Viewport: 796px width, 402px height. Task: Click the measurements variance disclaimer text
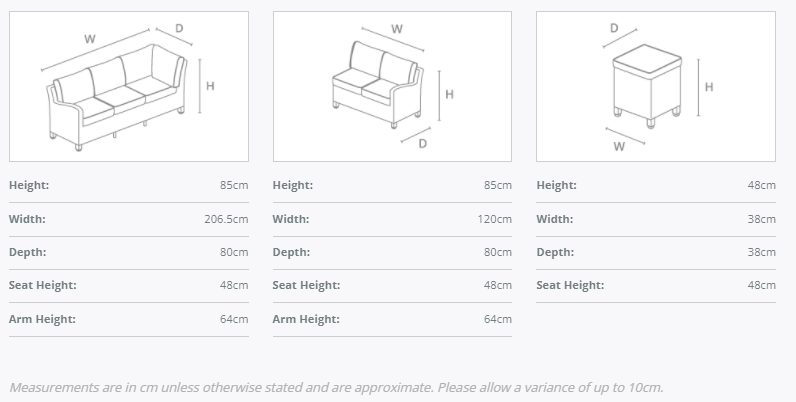336,387
